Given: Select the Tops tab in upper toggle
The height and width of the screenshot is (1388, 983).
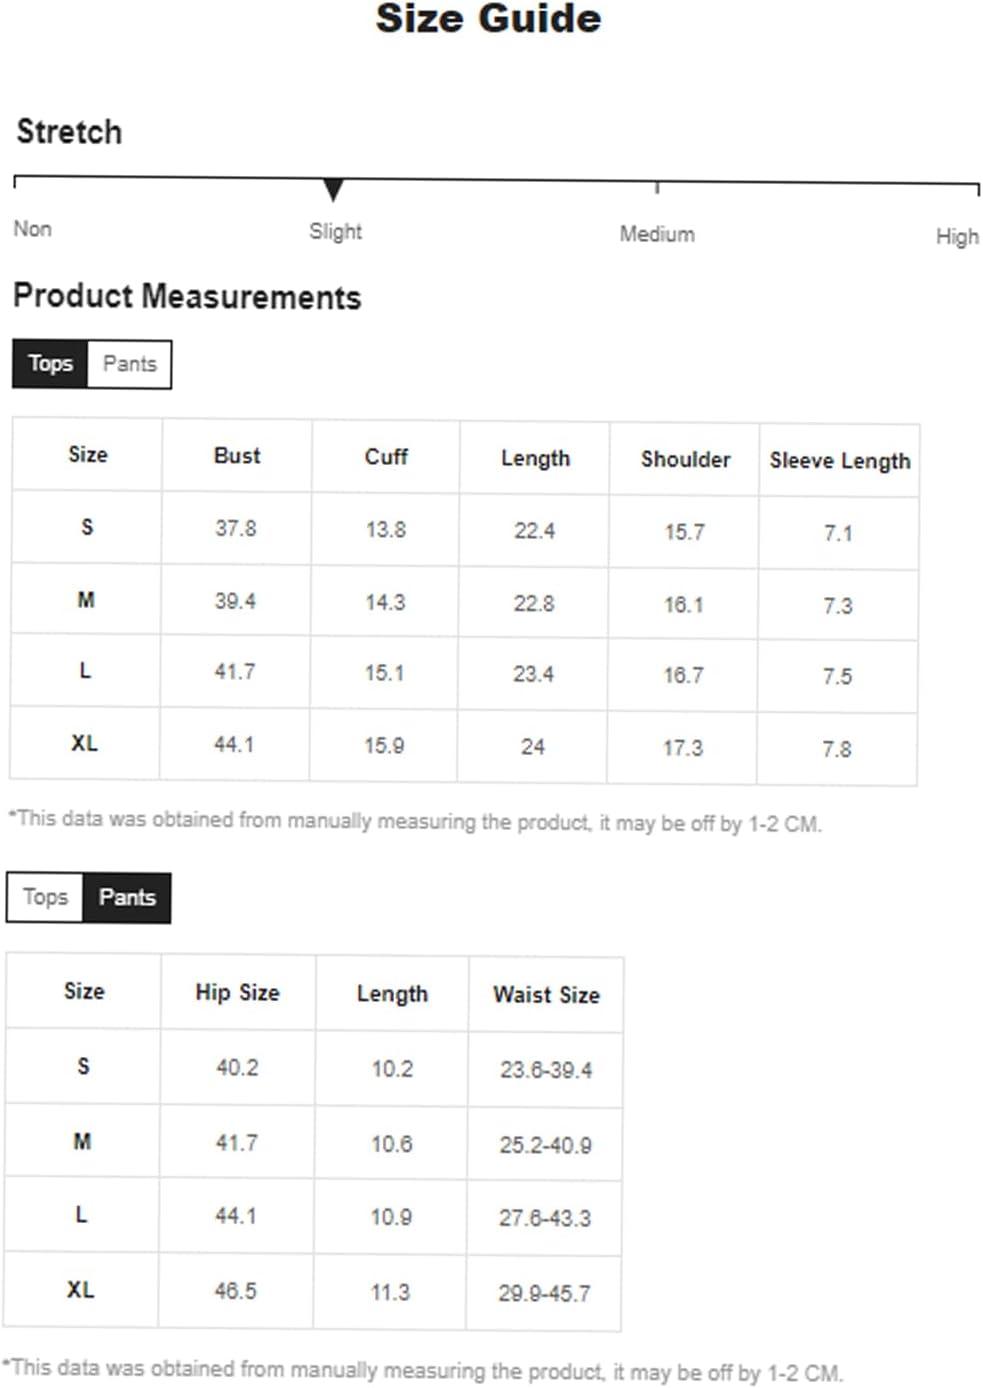Looking at the screenshot, I should (x=50, y=364).
